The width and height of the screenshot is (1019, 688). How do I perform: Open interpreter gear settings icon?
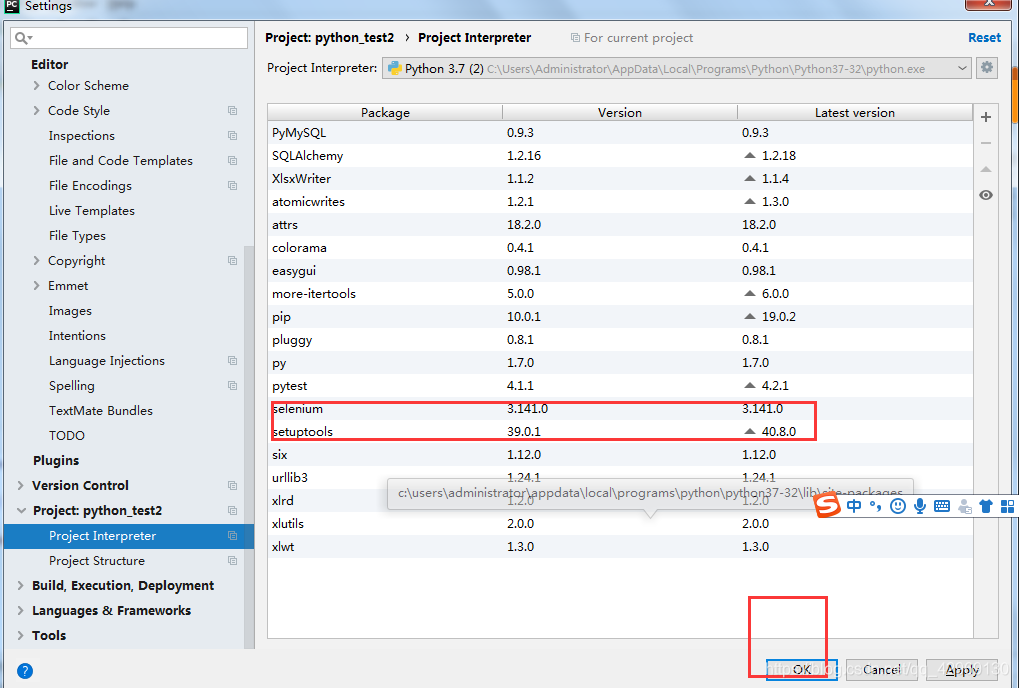tap(987, 68)
